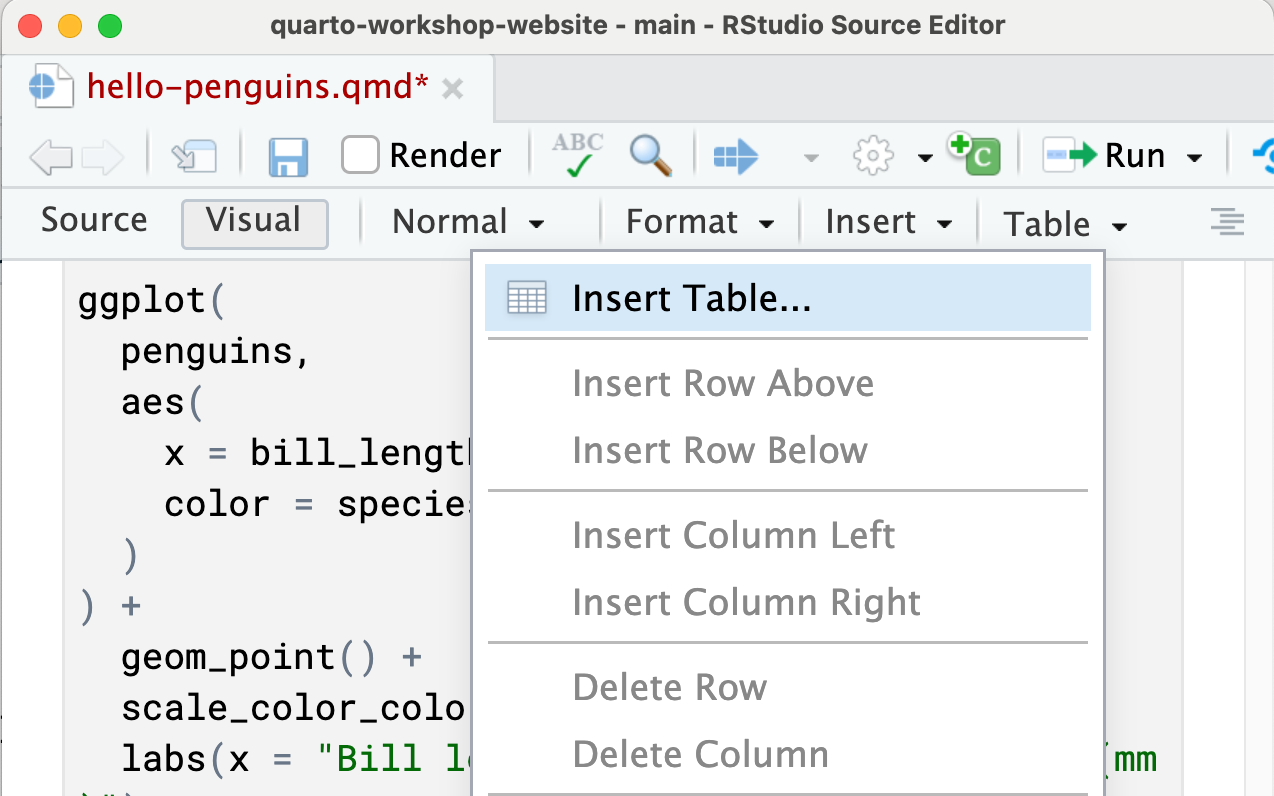This screenshot has height=796, width=1274.
Task: Switch to Visual editor mode
Action: 254,221
